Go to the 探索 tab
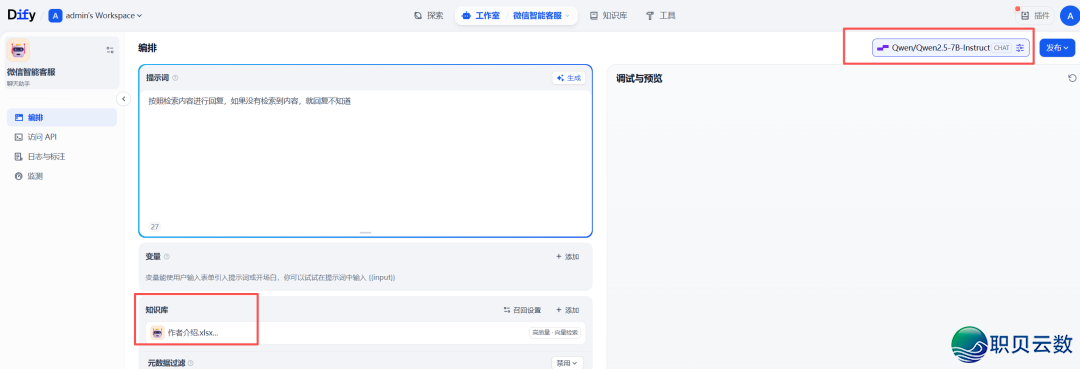Image resolution: width=1080 pixels, height=369 pixels. (428, 15)
